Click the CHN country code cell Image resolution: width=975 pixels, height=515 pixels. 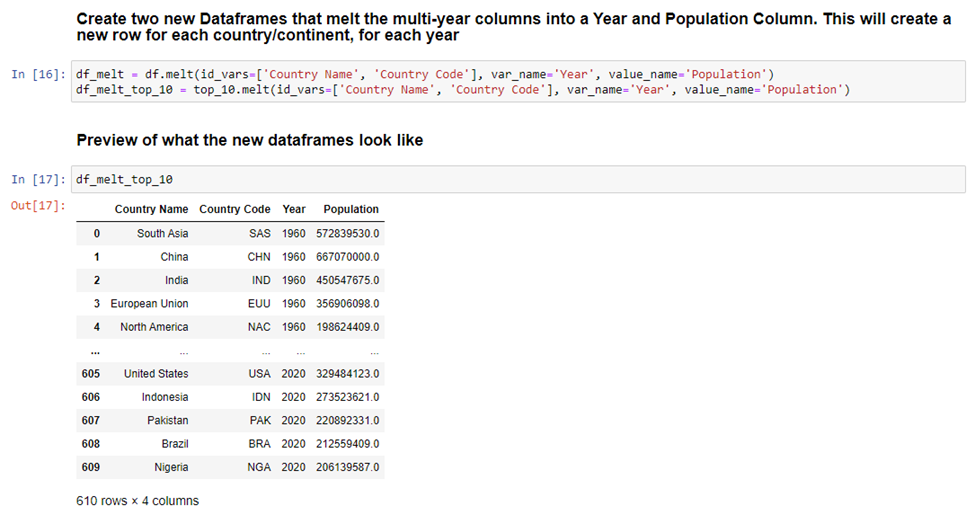[259, 257]
